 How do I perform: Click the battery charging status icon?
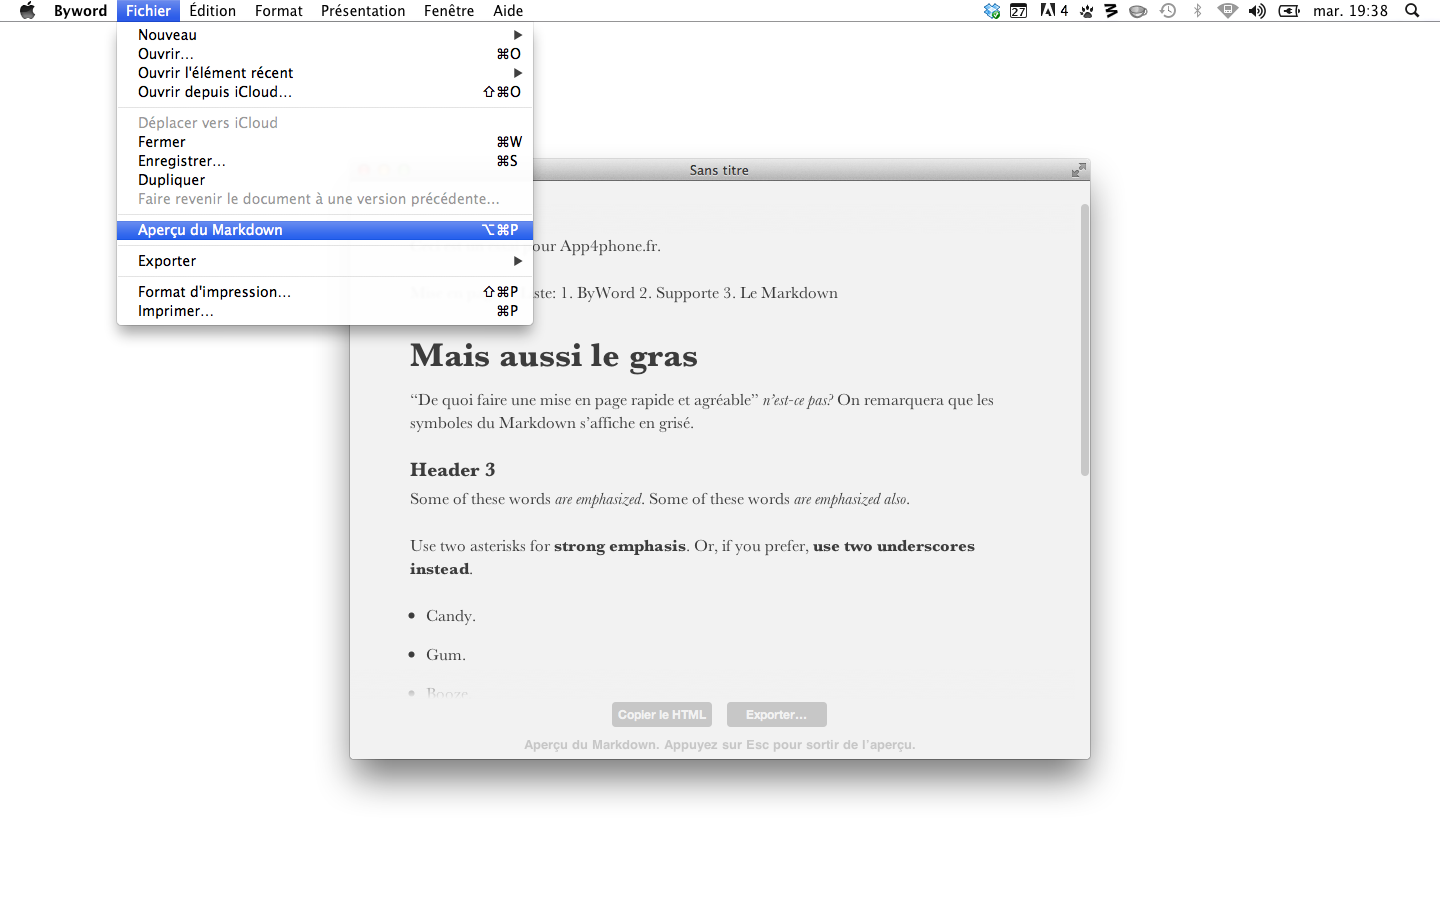tap(1289, 11)
